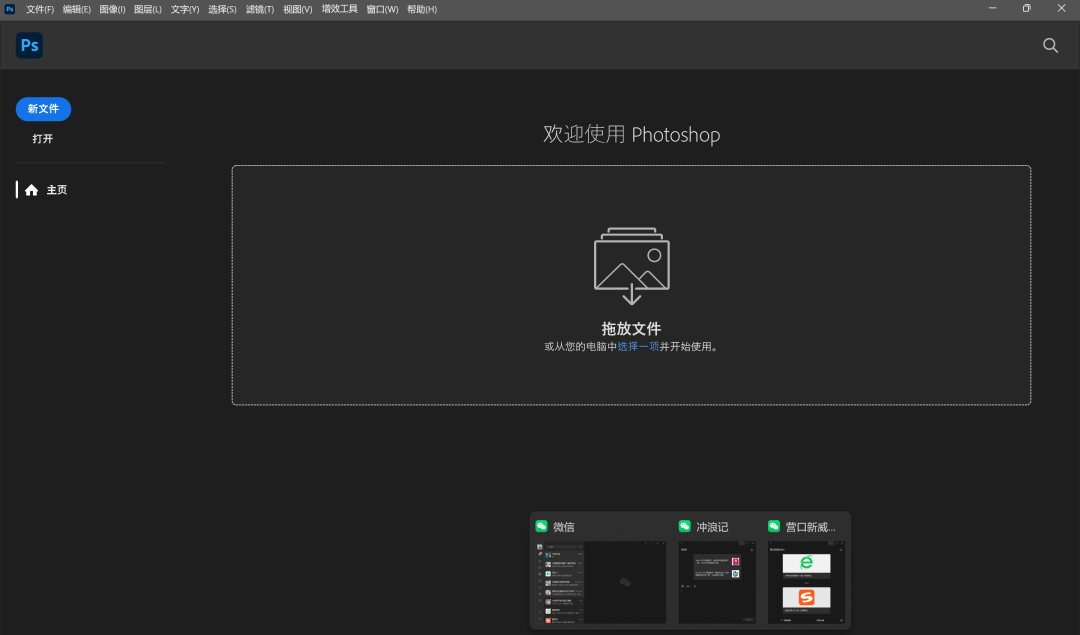Click WeChat icon on 微信 preview
This screenshot has height=635, width=1080.
[541, 526]
